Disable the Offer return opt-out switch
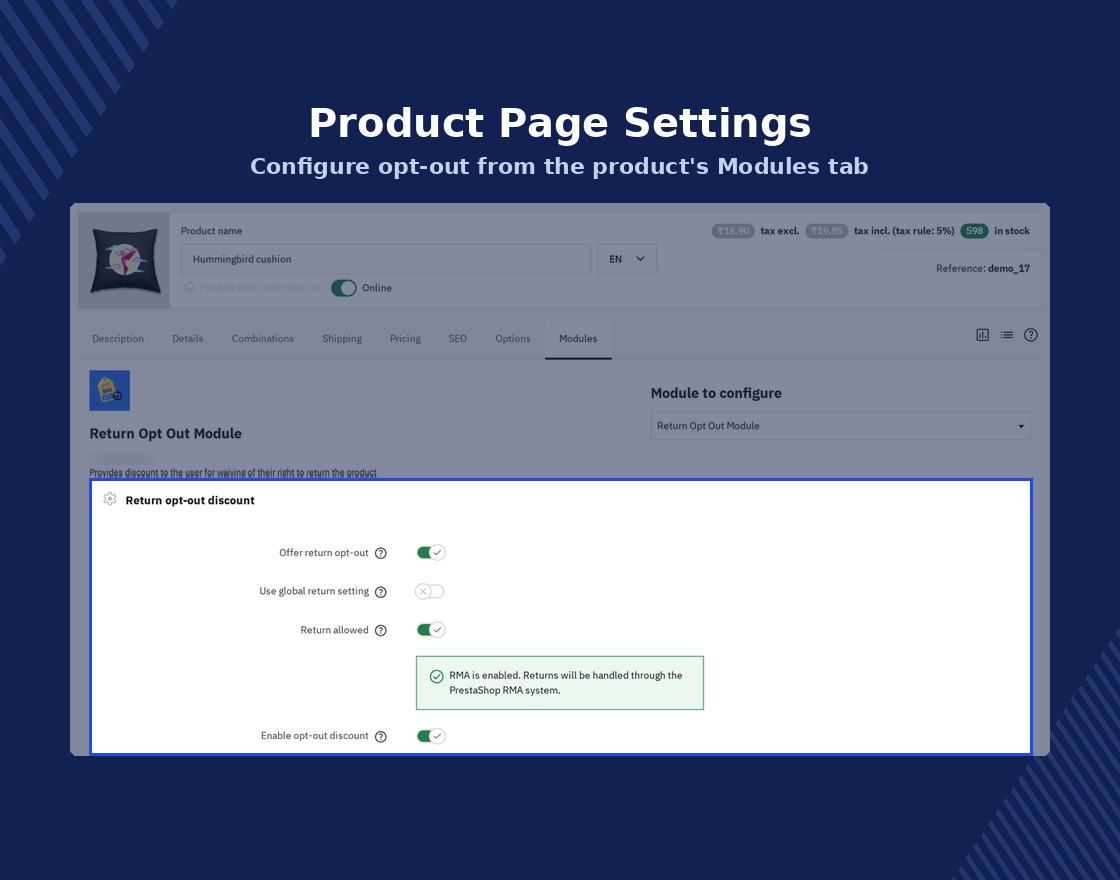This screenshot has width=1120, height=880. [x=431, y=553]
